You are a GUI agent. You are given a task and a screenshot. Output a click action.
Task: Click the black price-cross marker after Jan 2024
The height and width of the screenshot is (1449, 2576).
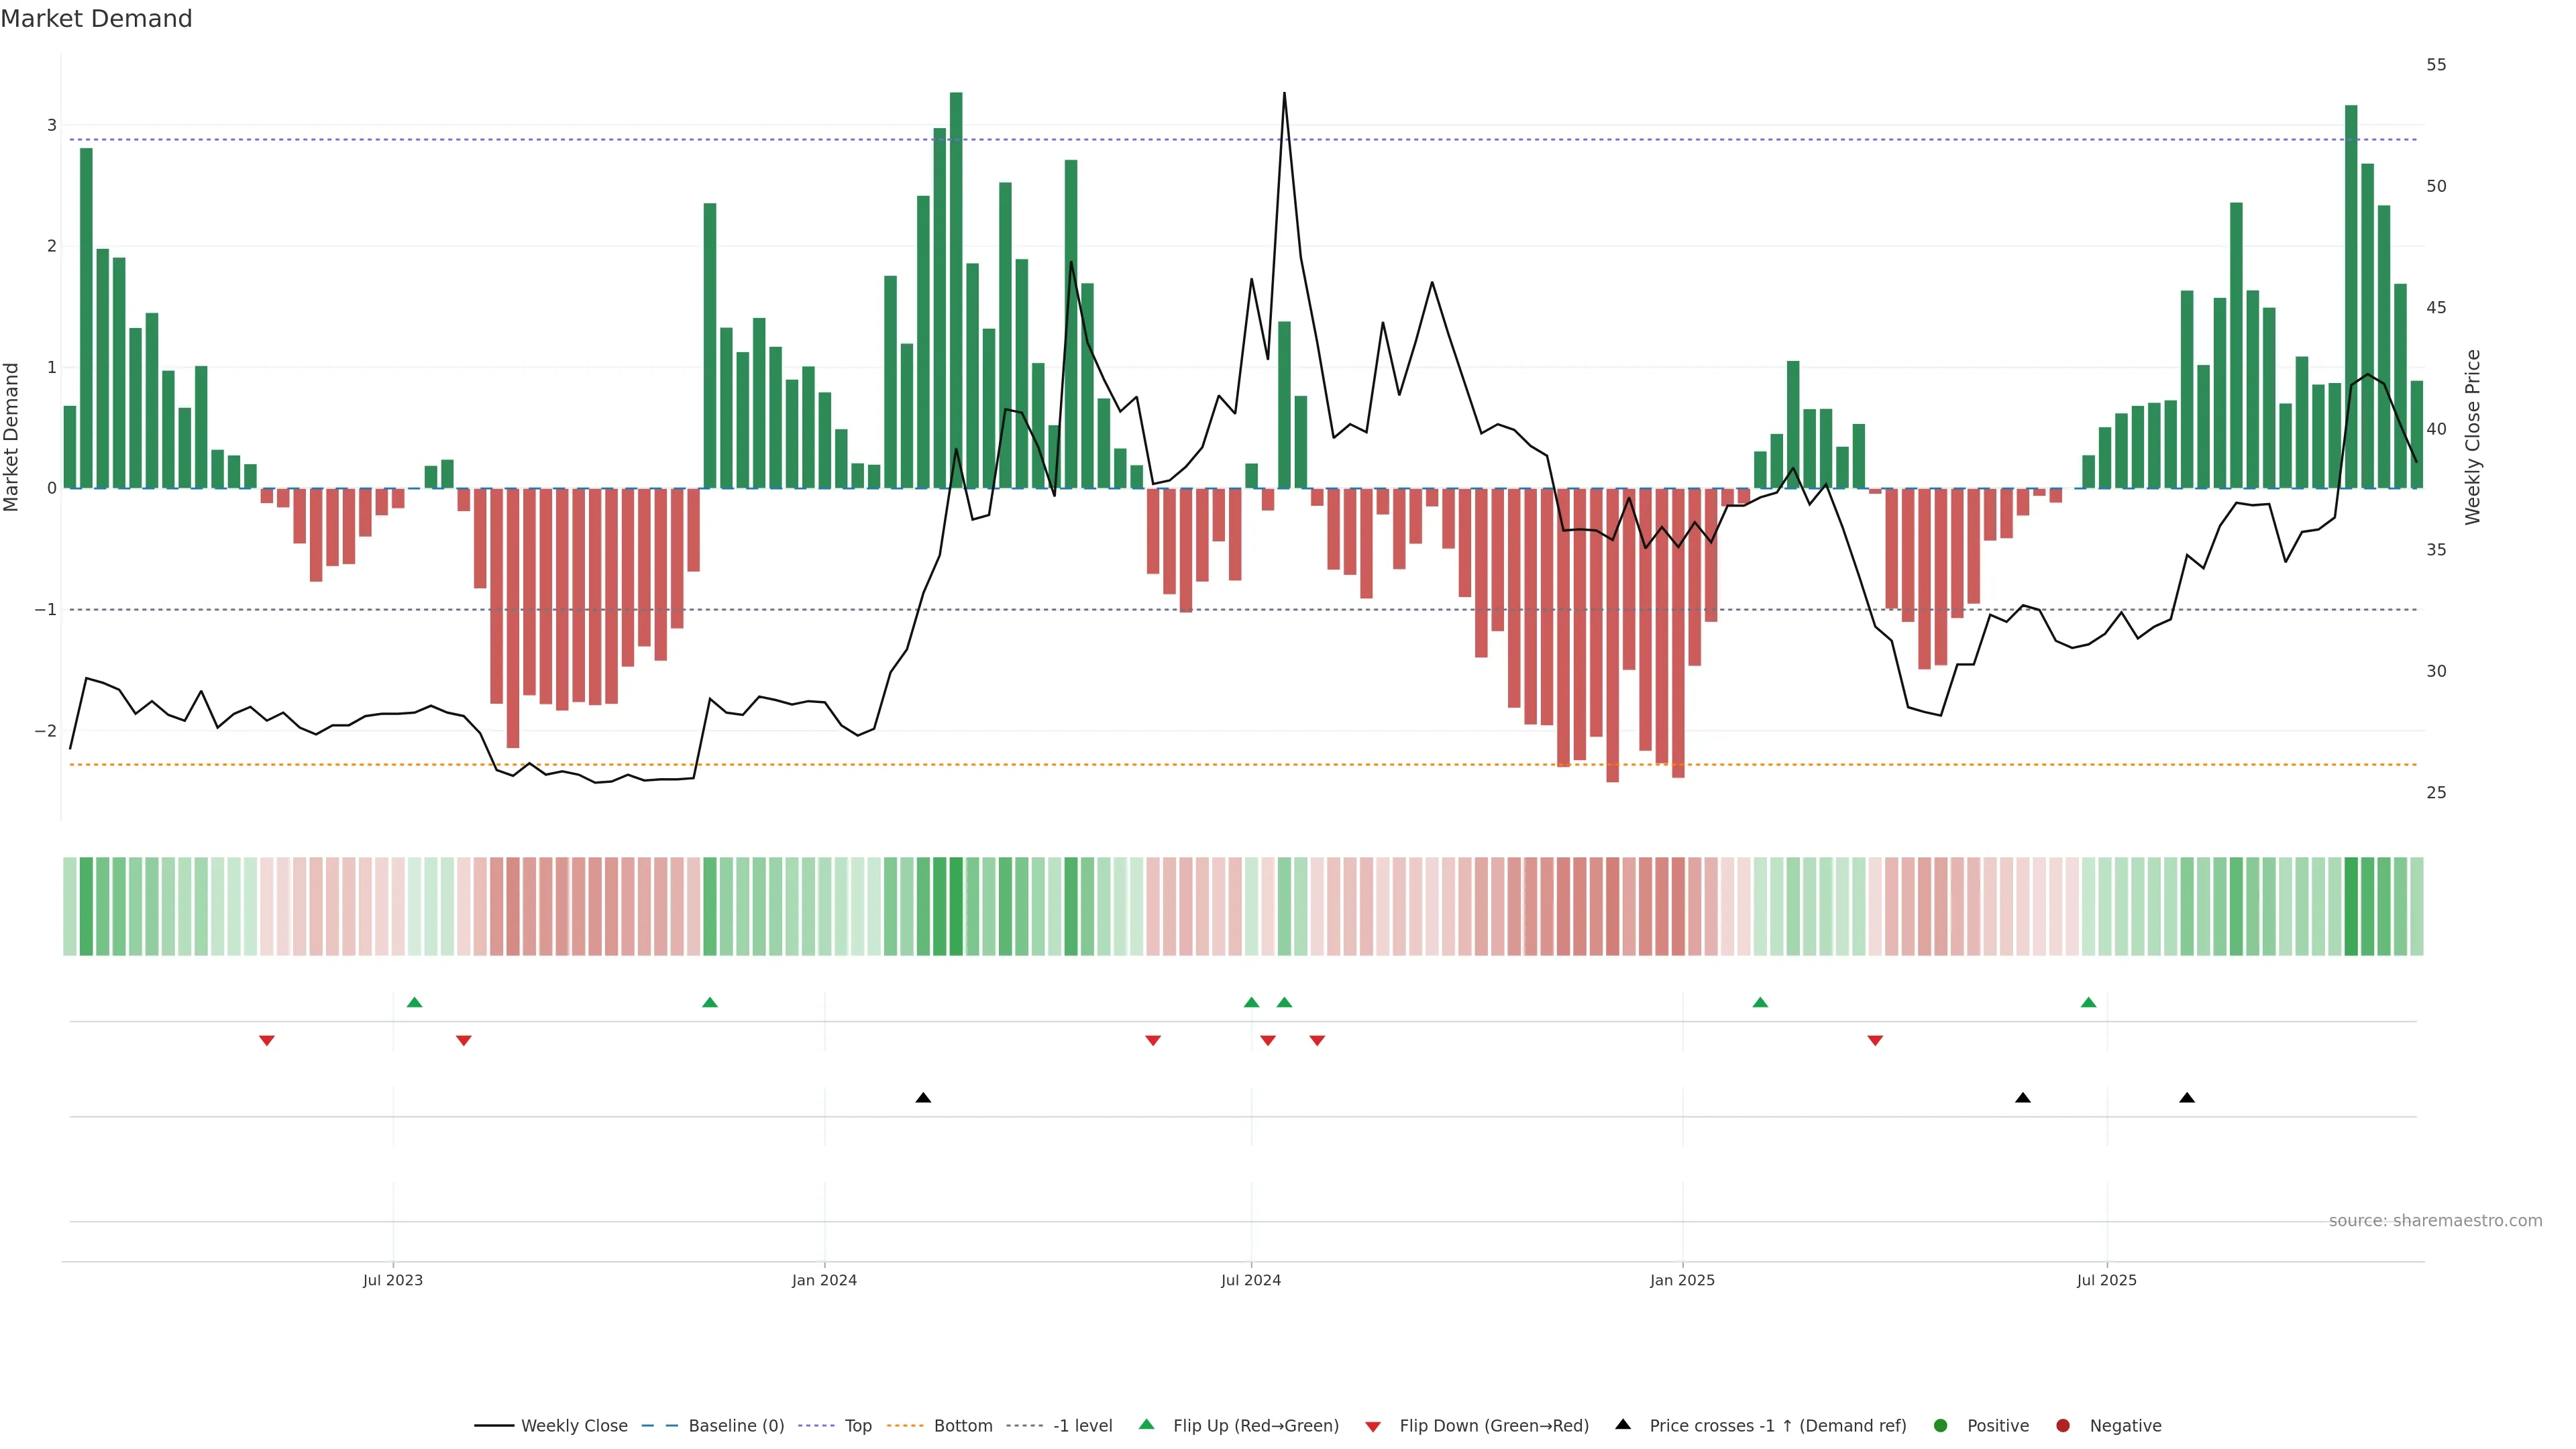tap(923, 1098)
